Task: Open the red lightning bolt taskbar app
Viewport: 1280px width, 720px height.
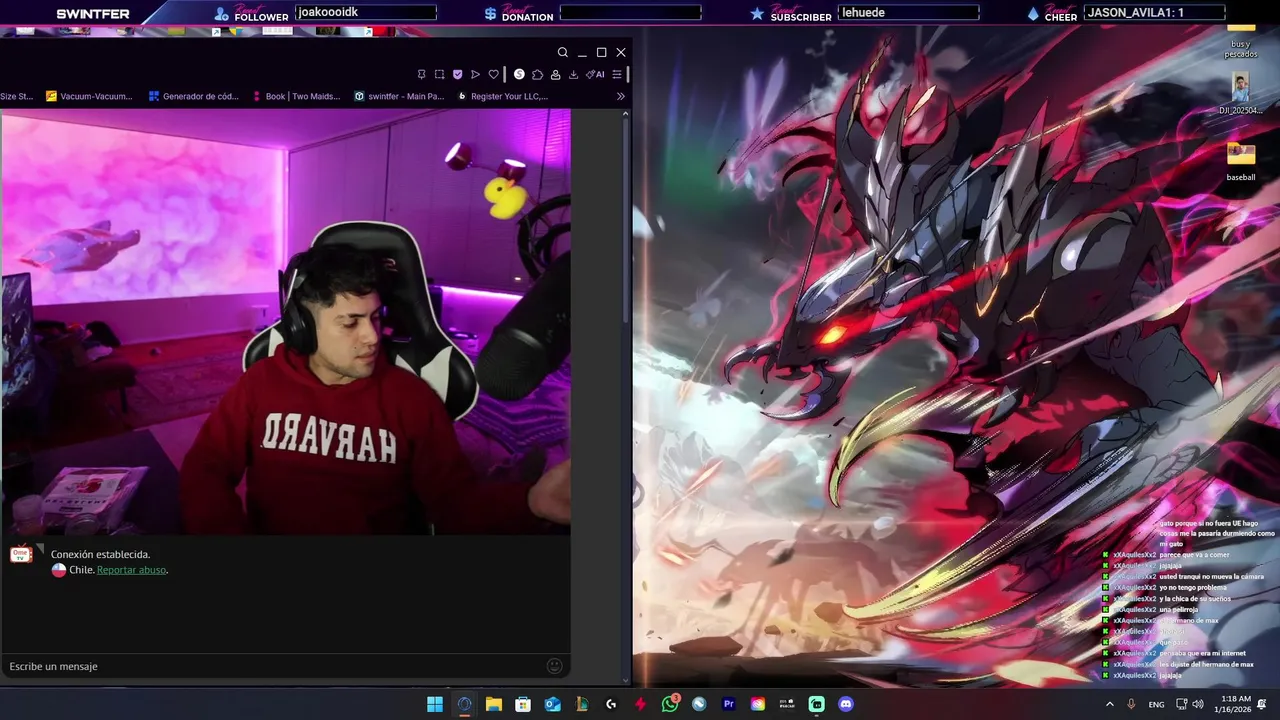Action: pos(640,704)
